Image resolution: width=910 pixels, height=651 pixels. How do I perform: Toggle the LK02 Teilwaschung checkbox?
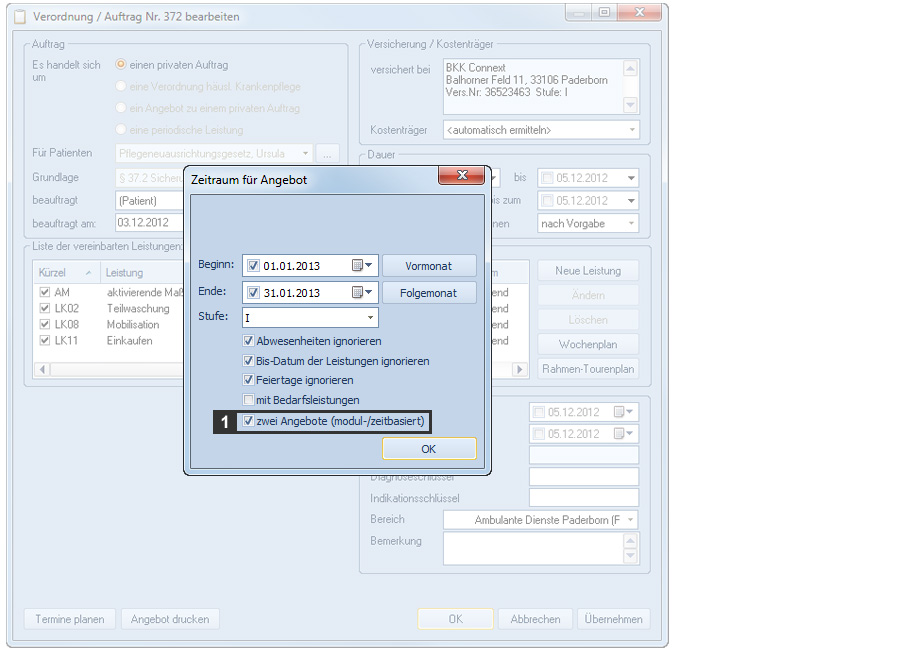pos(45,308)
